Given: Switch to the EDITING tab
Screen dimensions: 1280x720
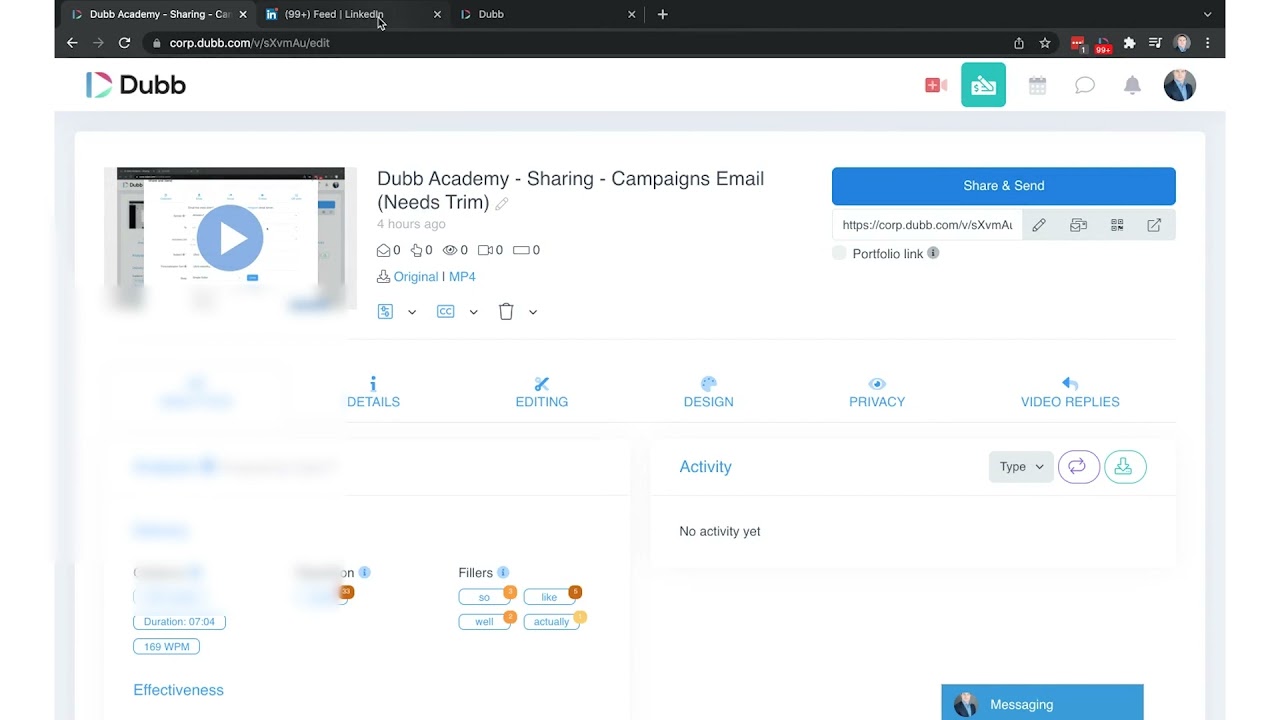Looking at the screenshot, I should [542, 393].
